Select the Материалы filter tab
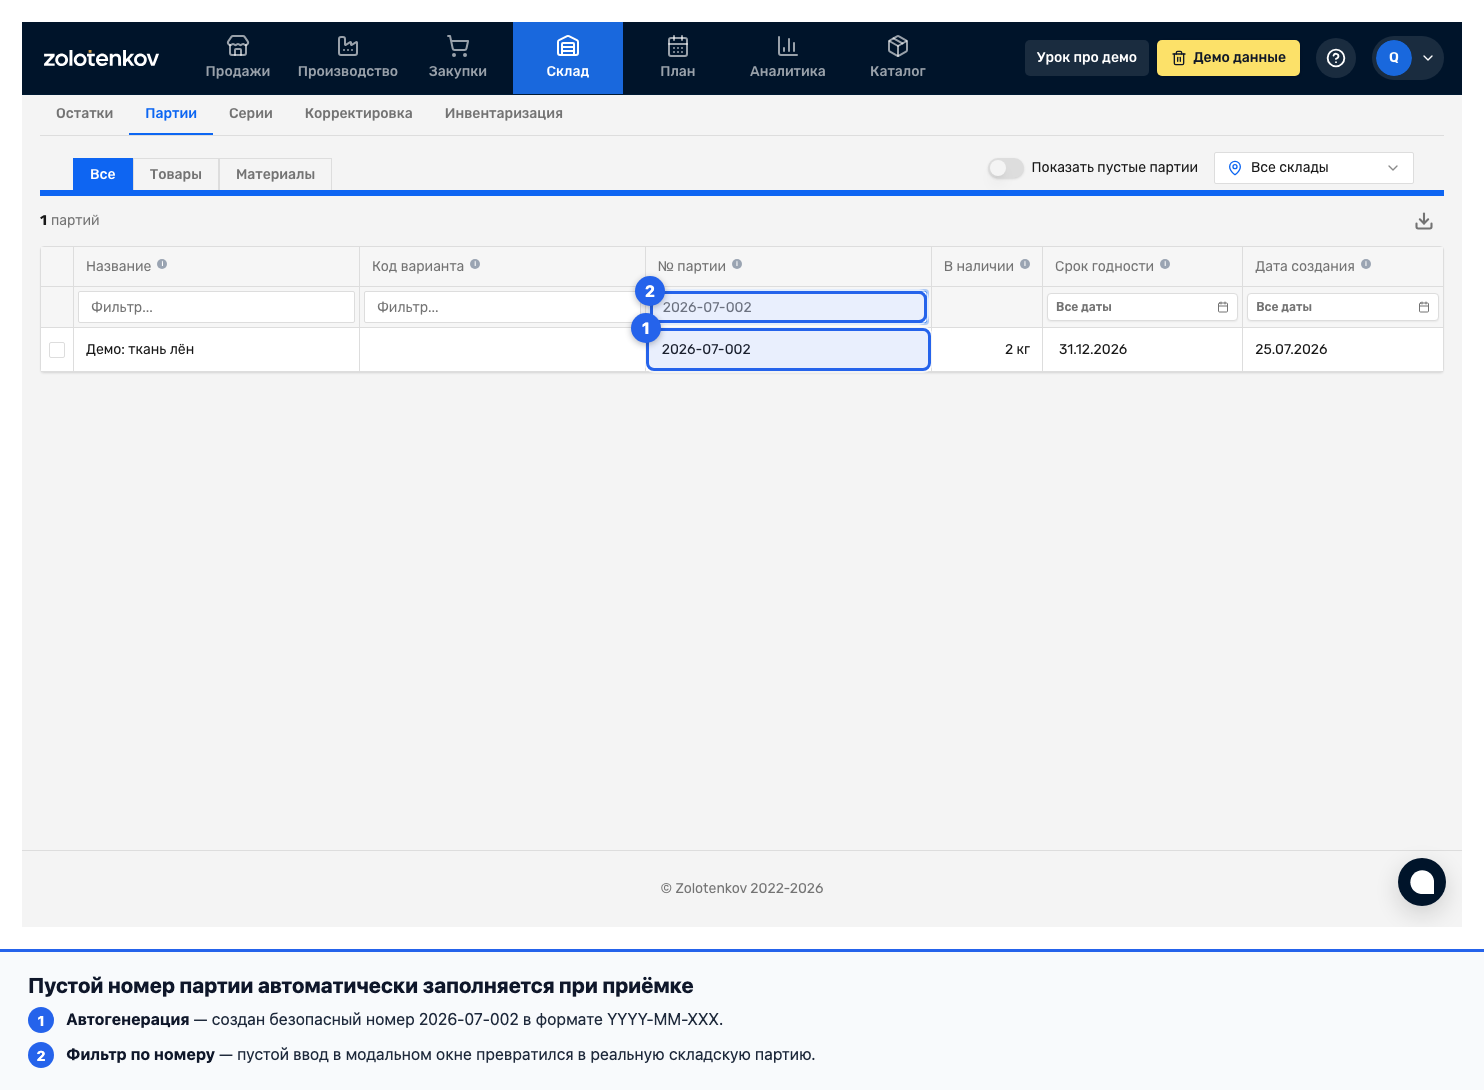 [276, 174]
